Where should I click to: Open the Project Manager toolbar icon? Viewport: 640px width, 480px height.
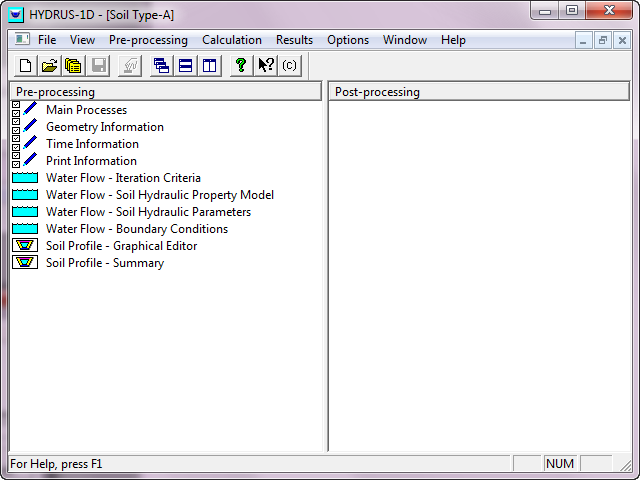pos(73,66)
